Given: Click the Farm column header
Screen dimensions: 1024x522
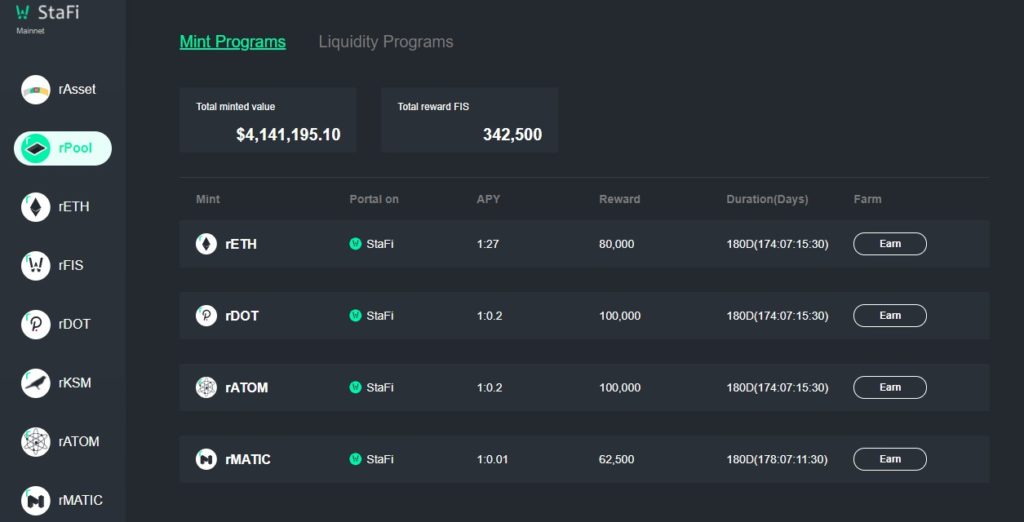Looking at the screenshot, I should tap(867, 199).
